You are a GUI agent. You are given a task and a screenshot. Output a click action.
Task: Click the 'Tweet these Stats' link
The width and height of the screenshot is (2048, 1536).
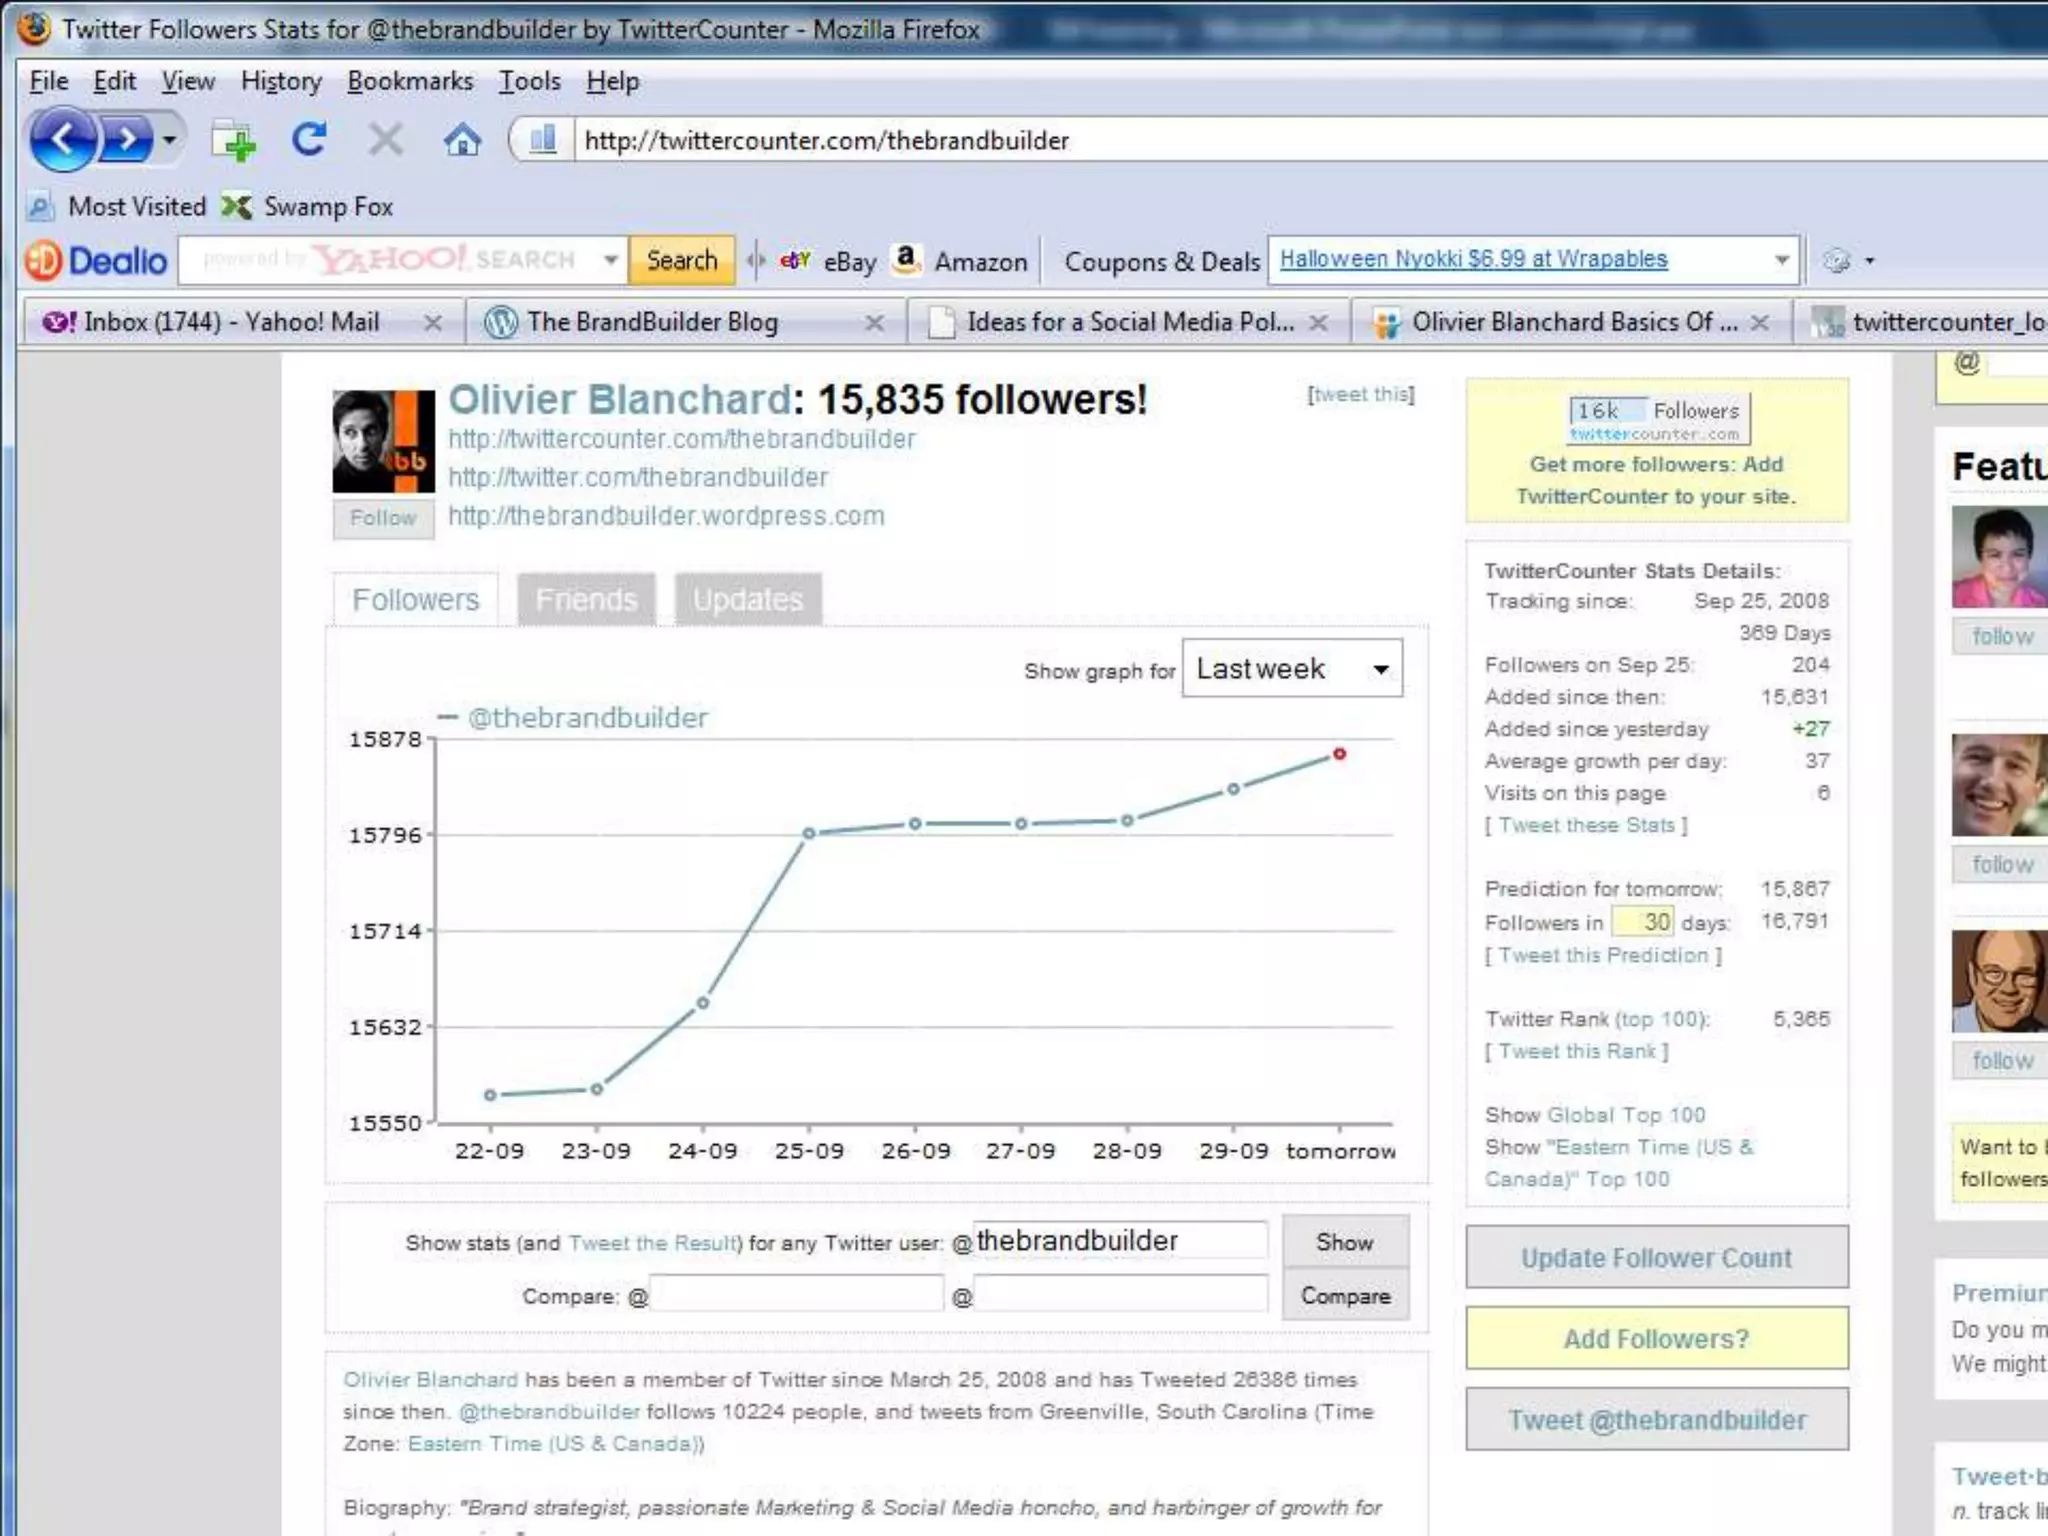pos(1586,825)
